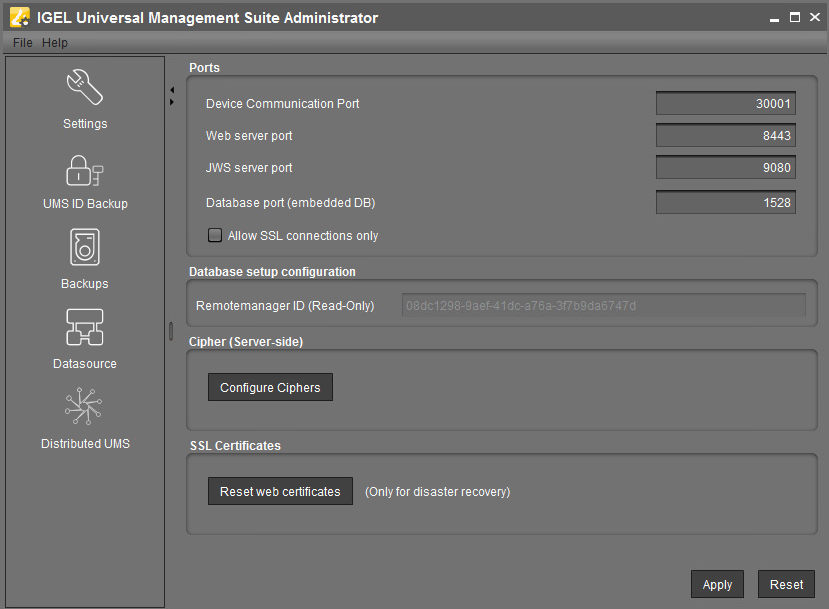Viewport: 829px width, 609px height.
Task: Open the File menu
Action: 23,43
